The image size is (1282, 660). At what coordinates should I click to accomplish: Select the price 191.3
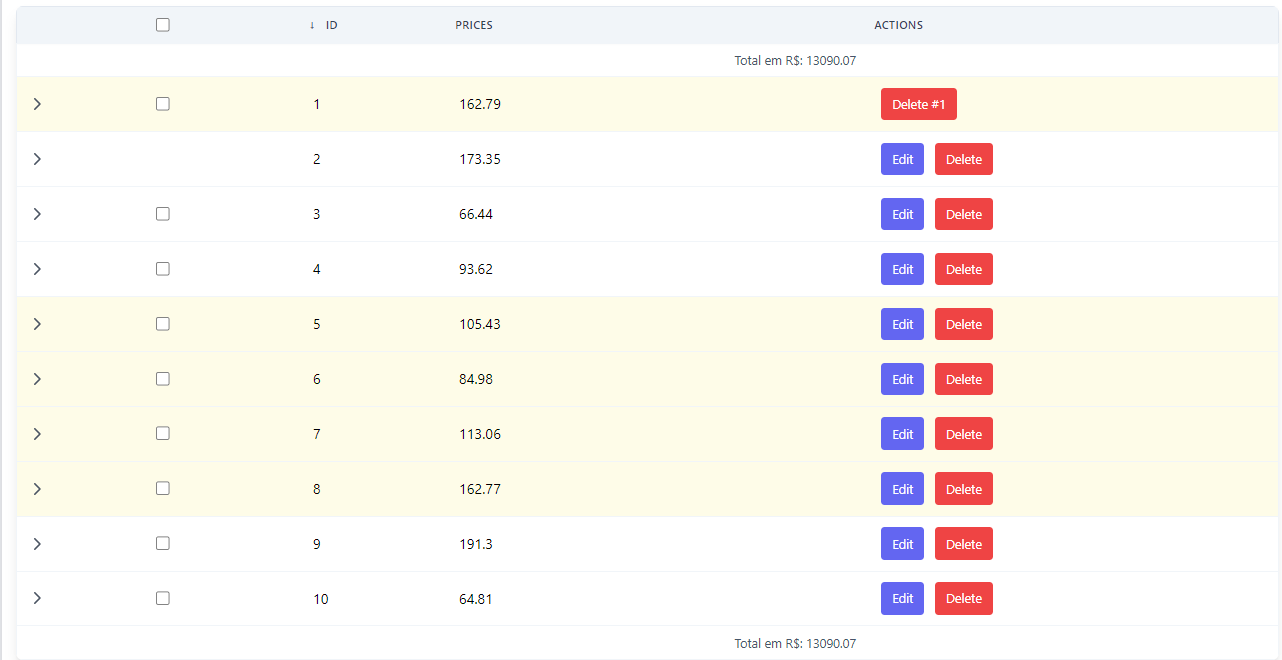476,544
